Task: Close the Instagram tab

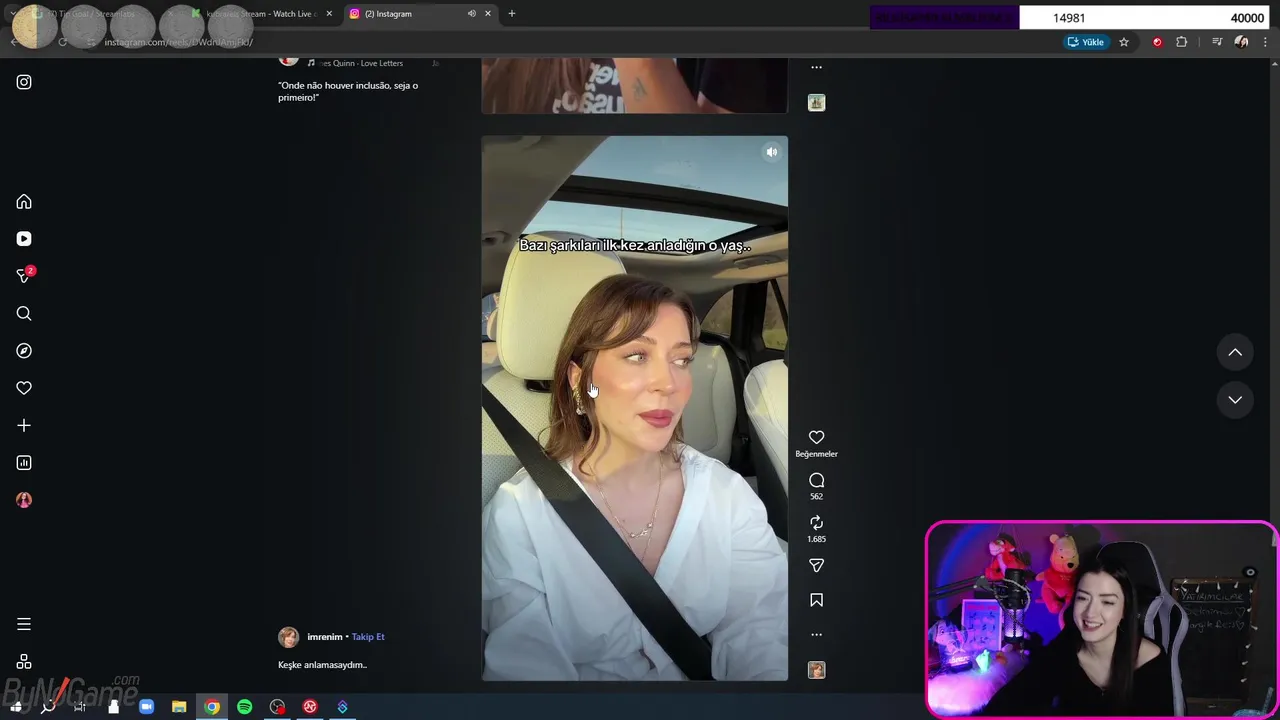Action: (488, 14)
